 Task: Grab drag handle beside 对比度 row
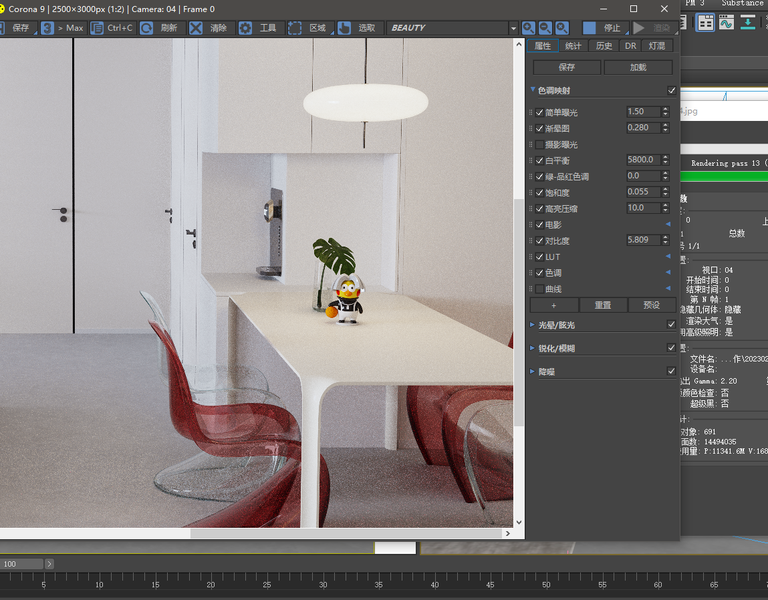[x=531, y=240]
